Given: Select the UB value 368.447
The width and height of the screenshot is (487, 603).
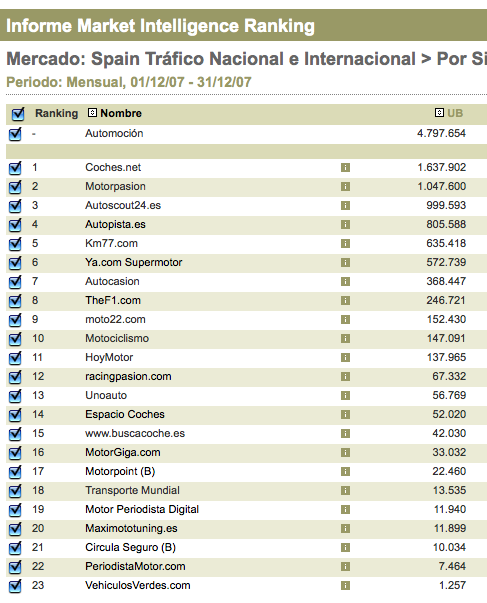Looking at the screenshot, I should 446,281.
